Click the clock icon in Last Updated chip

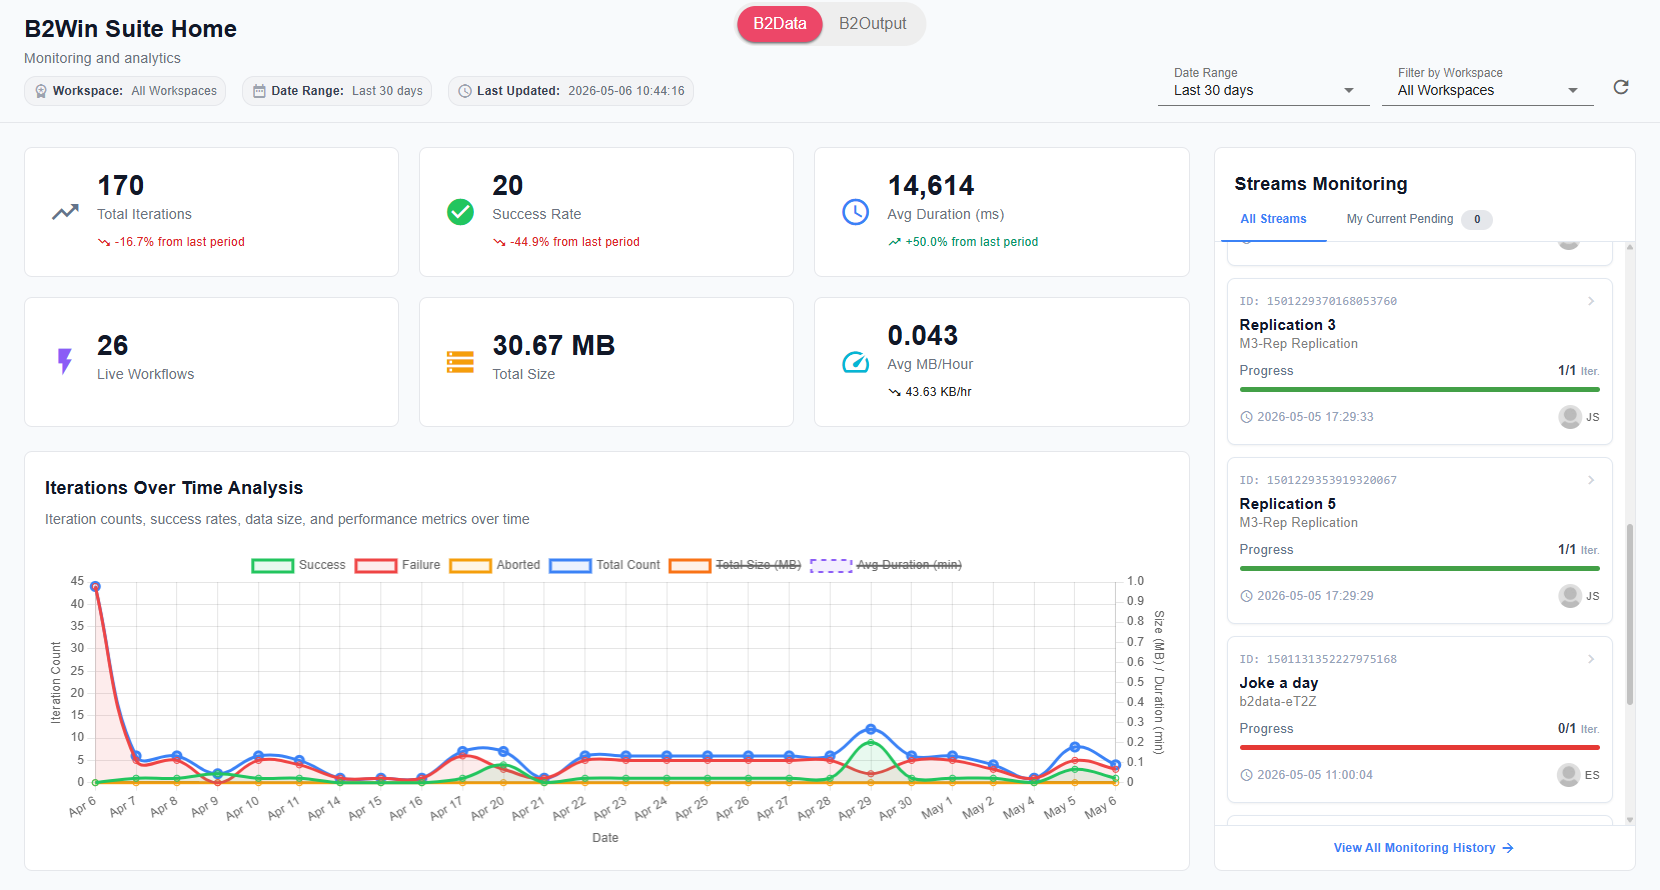(465, 91)
